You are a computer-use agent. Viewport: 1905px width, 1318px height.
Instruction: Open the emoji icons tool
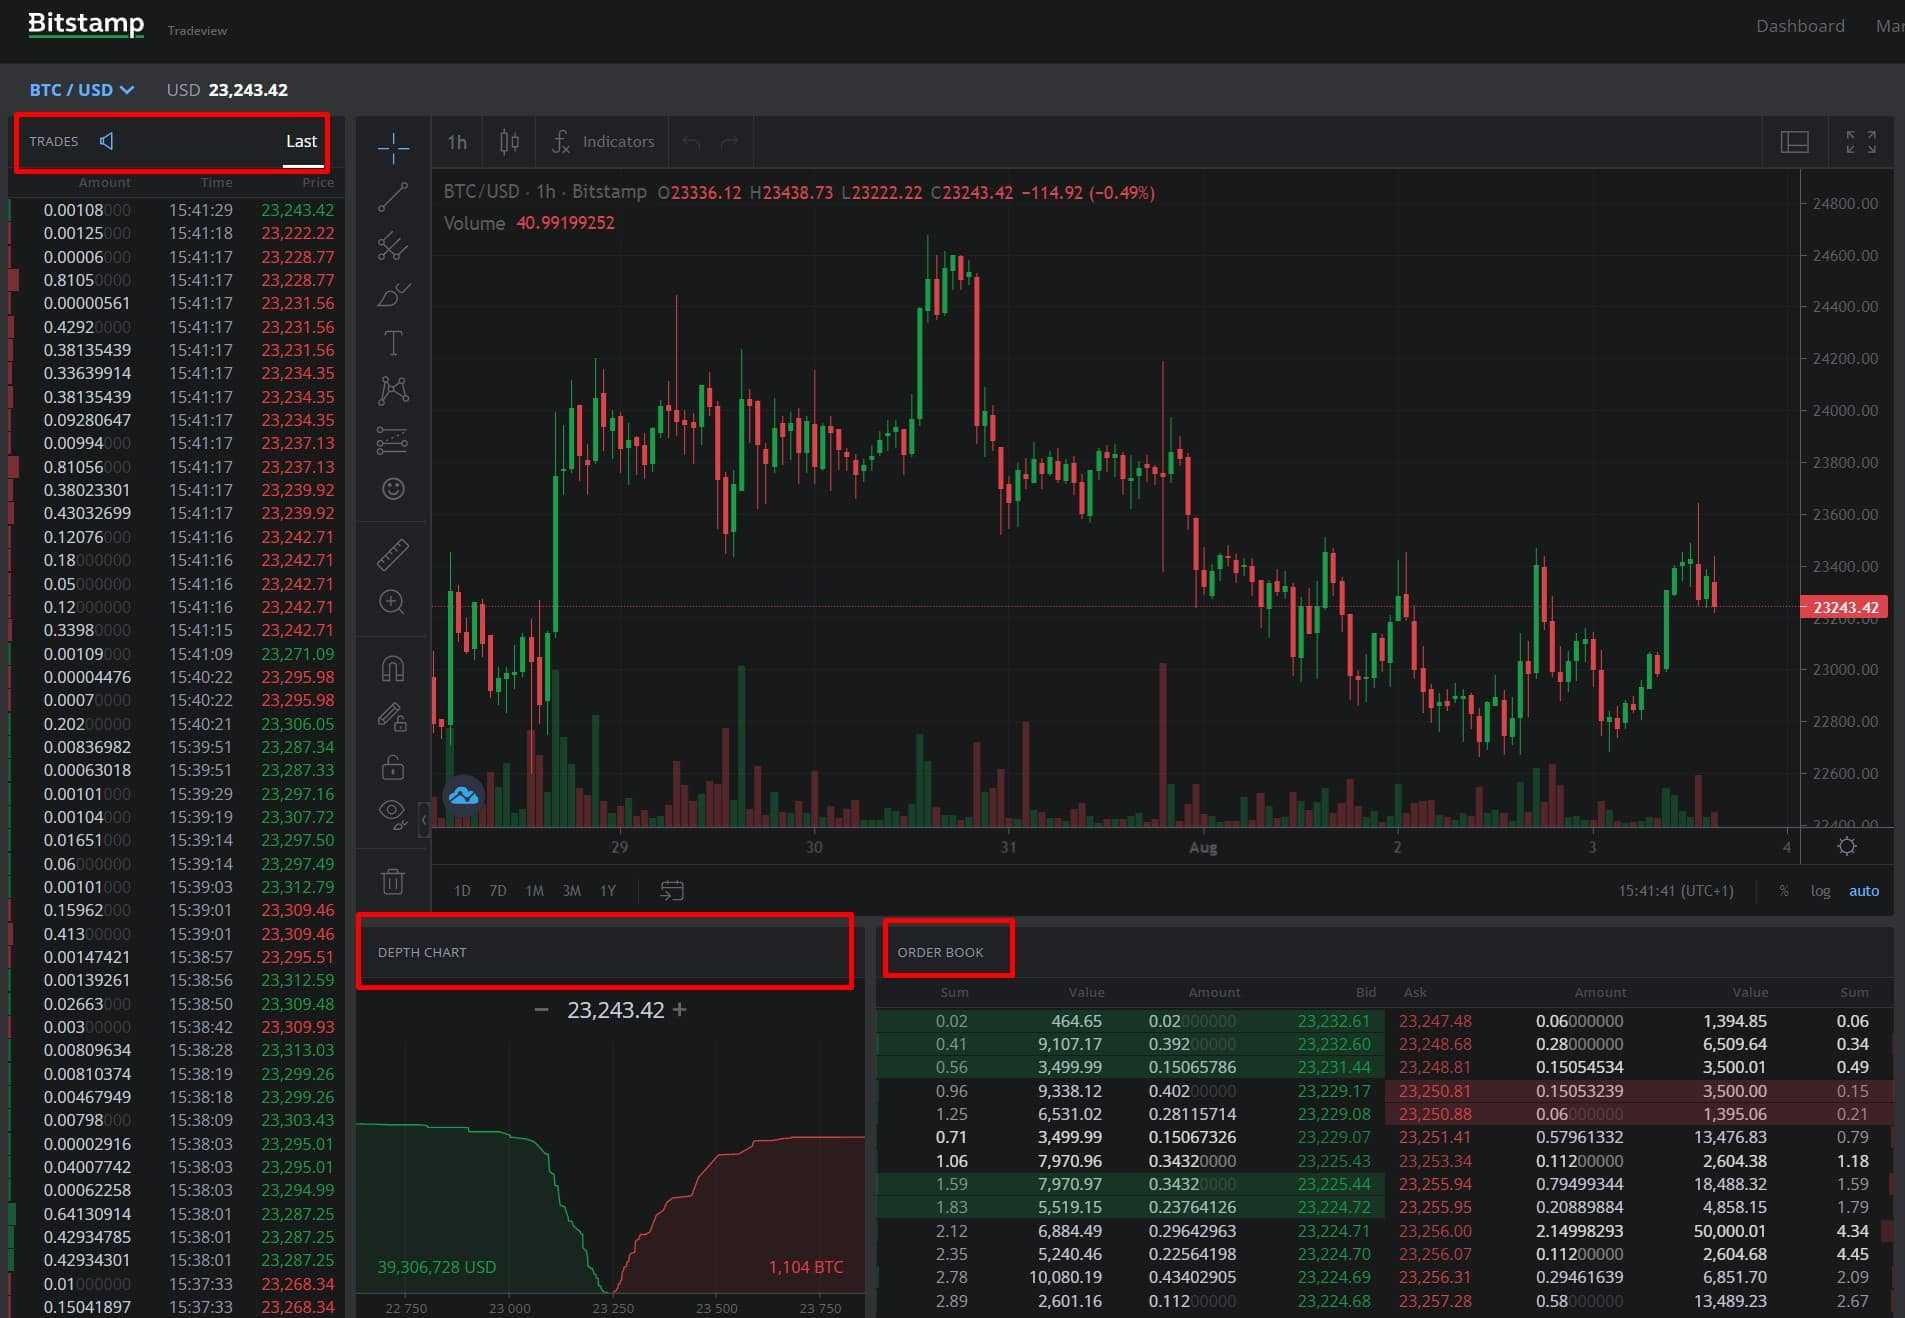click(393, 489)
